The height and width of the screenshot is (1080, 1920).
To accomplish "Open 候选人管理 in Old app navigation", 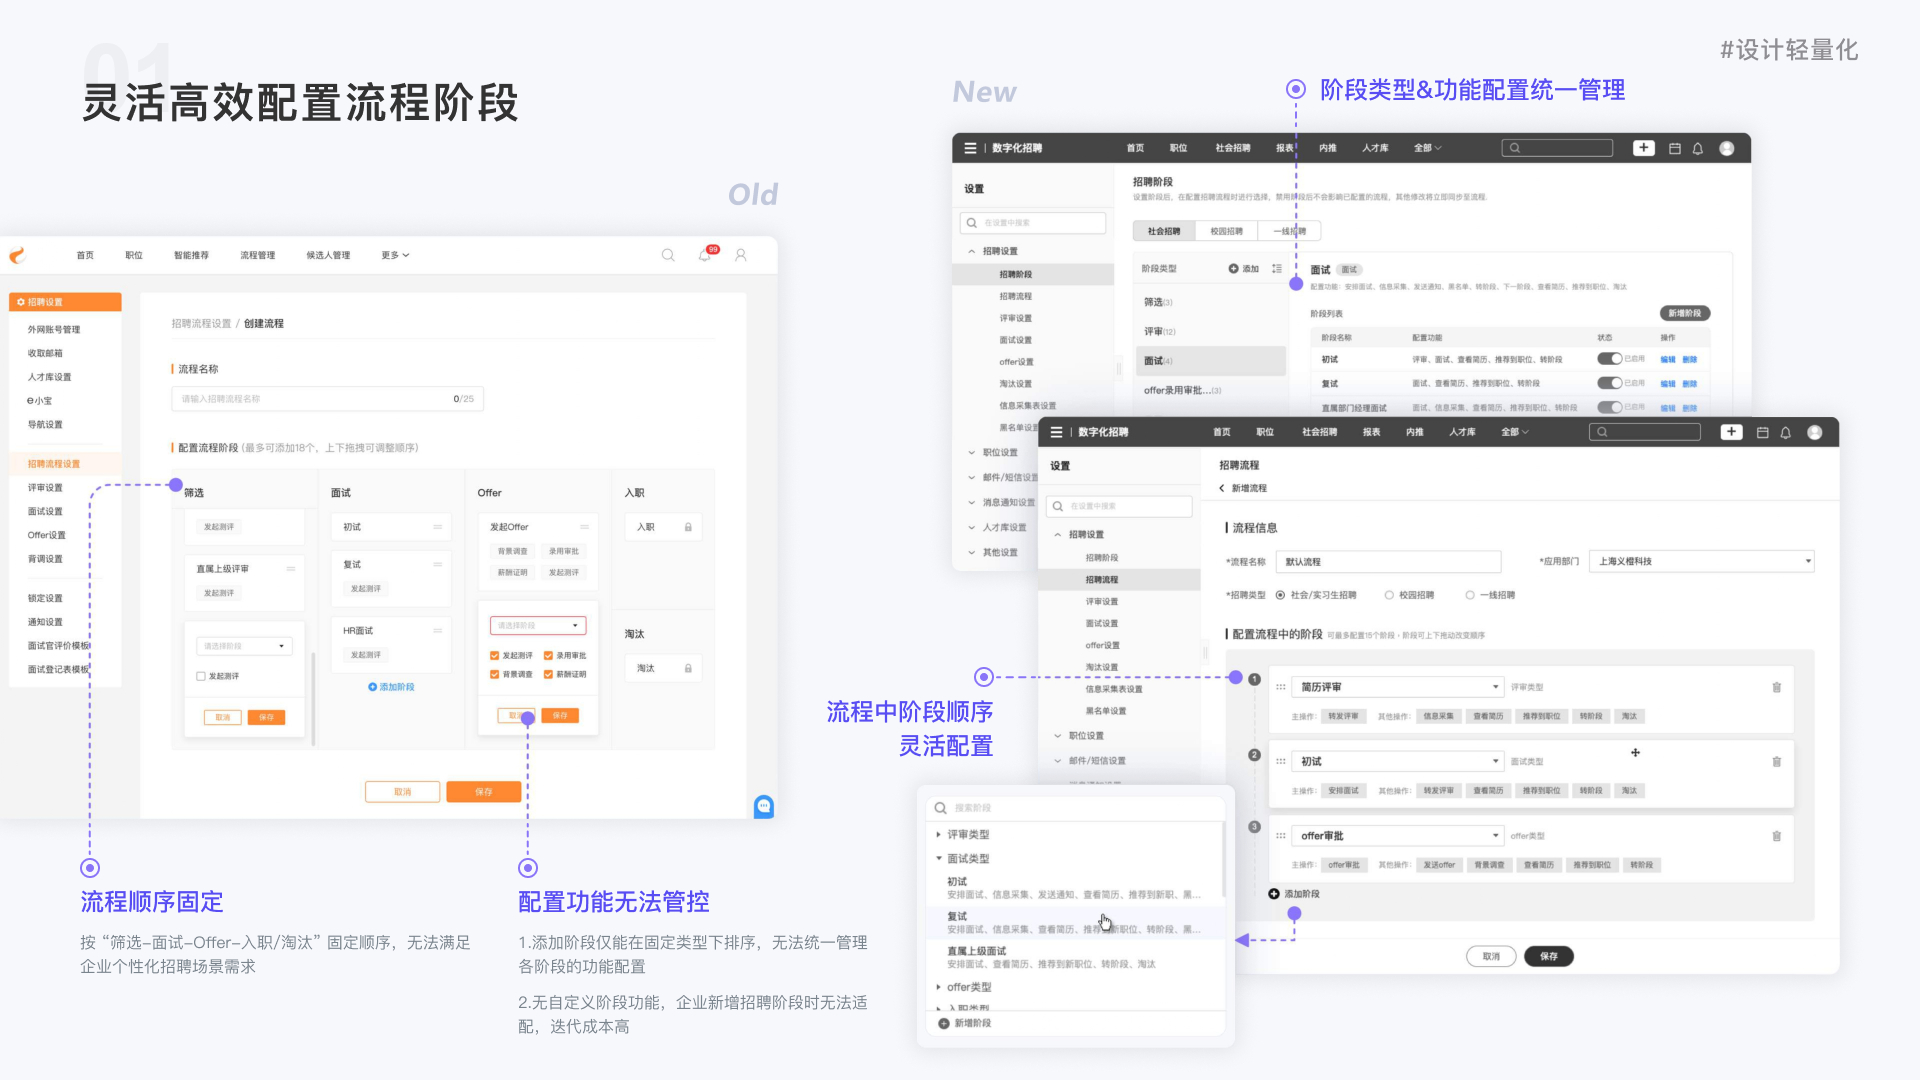I will [328, 255].
